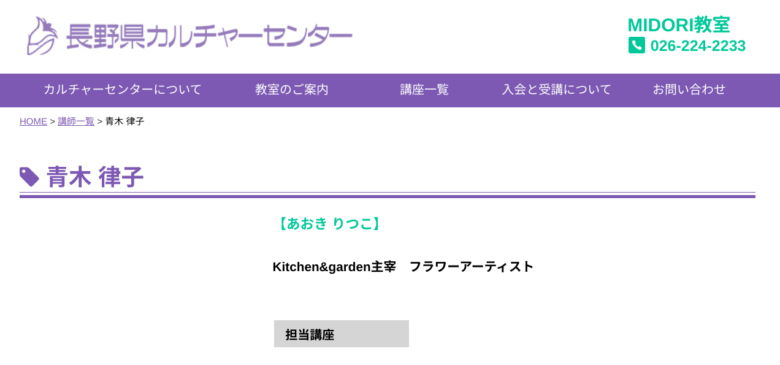Open 教室のご案内 navigation item
Image resolution: width=780 pixels, height=365 pixels.
[x=292, y=90]
